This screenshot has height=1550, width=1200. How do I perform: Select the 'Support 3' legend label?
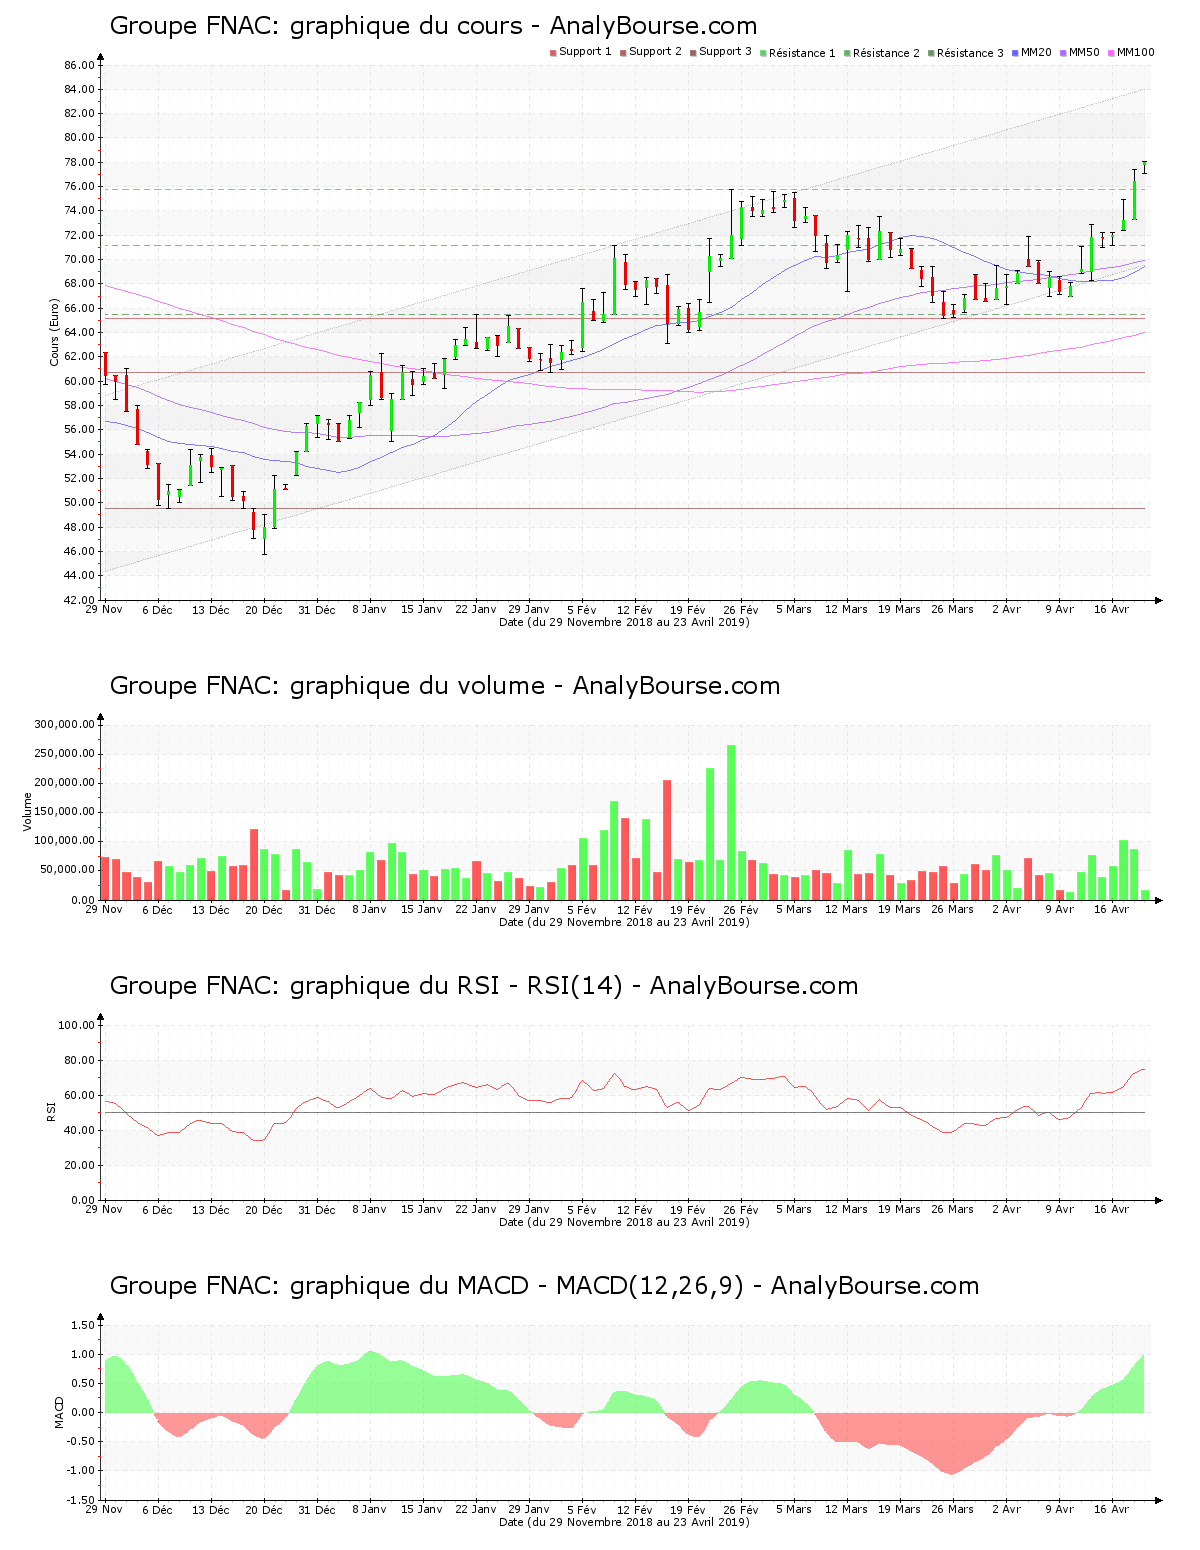725,52
